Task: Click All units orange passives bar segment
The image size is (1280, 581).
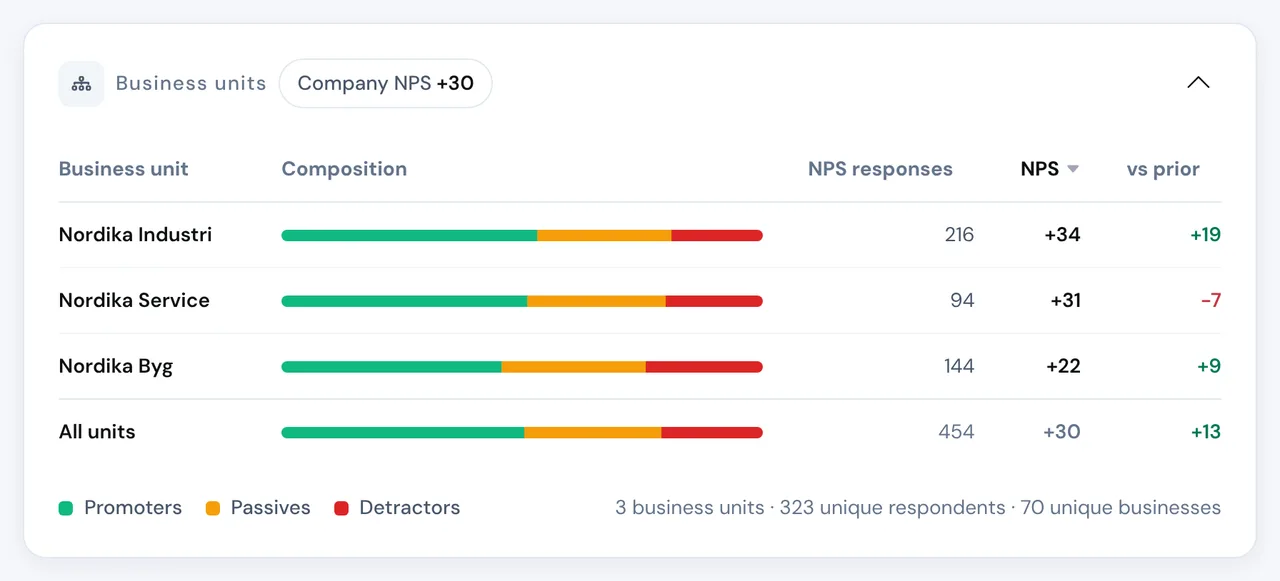Action: (x=593, y=433)
